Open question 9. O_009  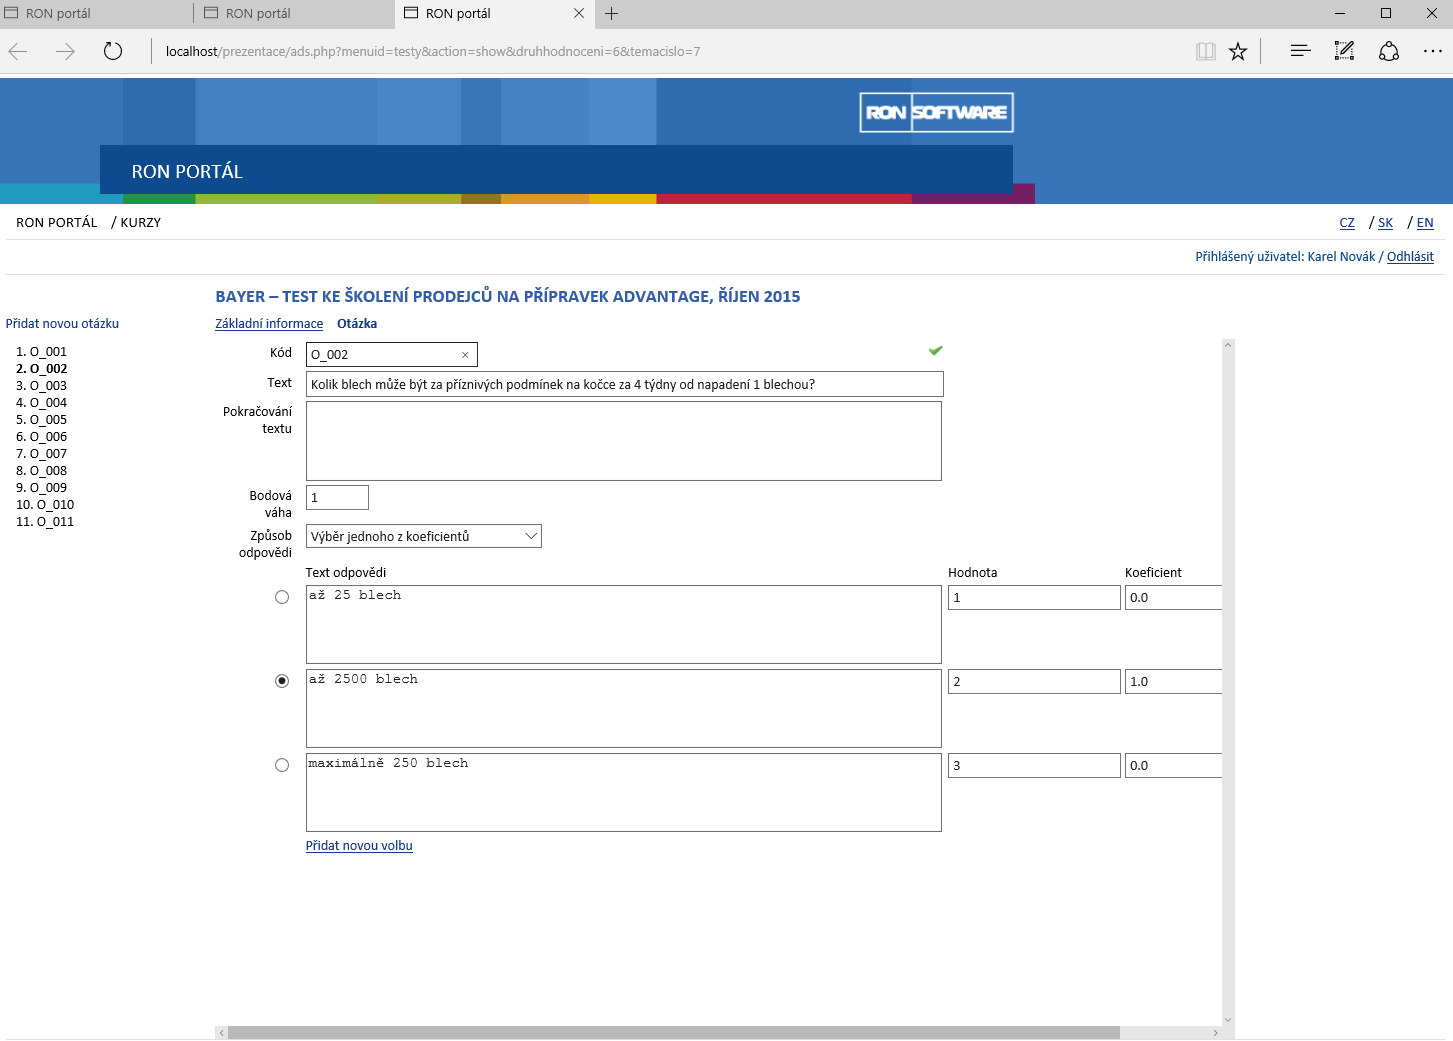[41, 488]
